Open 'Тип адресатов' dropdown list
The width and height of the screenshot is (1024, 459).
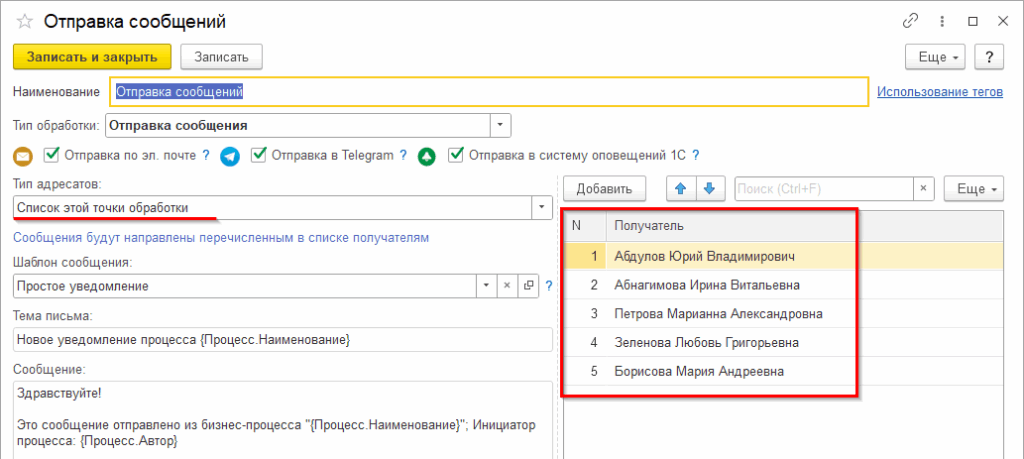[541, 207]
